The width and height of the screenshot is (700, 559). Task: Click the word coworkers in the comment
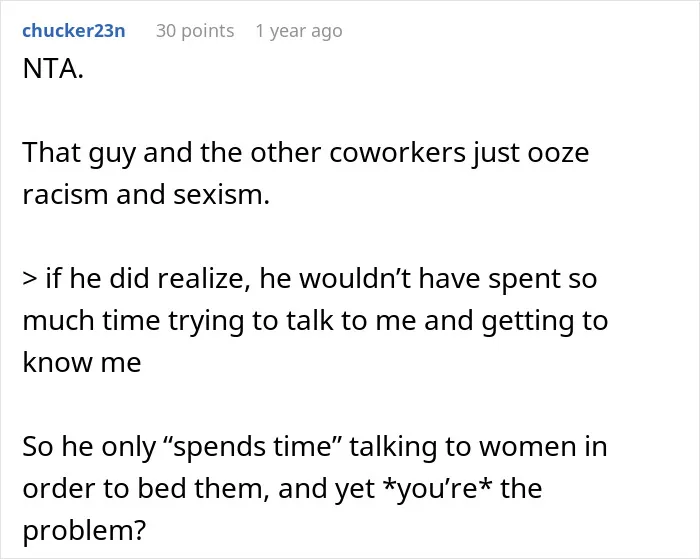pos(397,153)
